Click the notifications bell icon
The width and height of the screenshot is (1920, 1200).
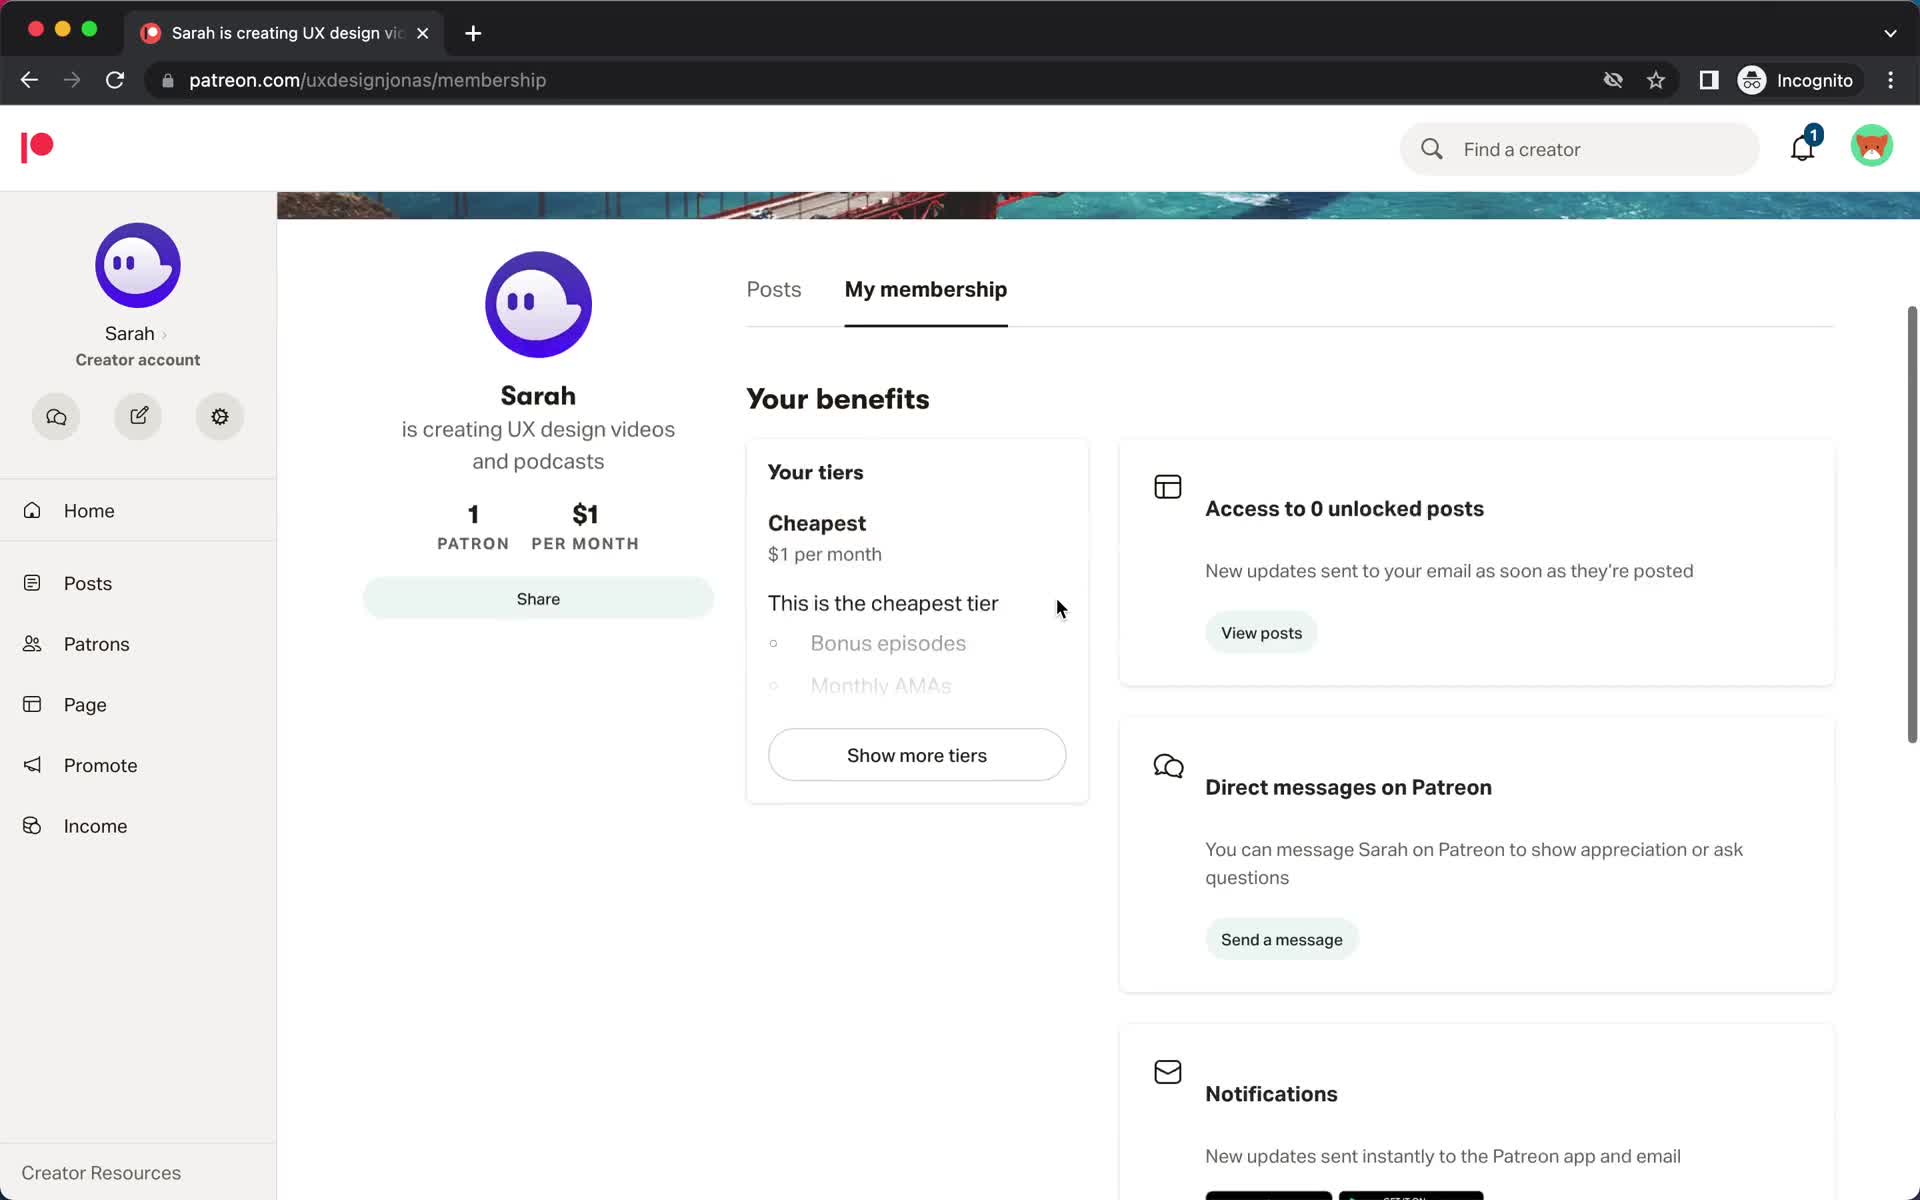click(1803, 148)
